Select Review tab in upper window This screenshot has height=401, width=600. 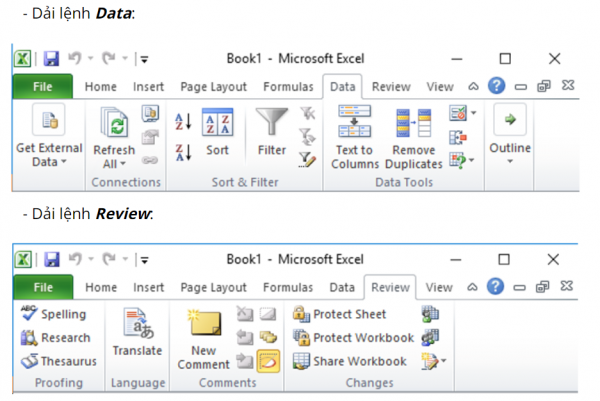(391, 87)
